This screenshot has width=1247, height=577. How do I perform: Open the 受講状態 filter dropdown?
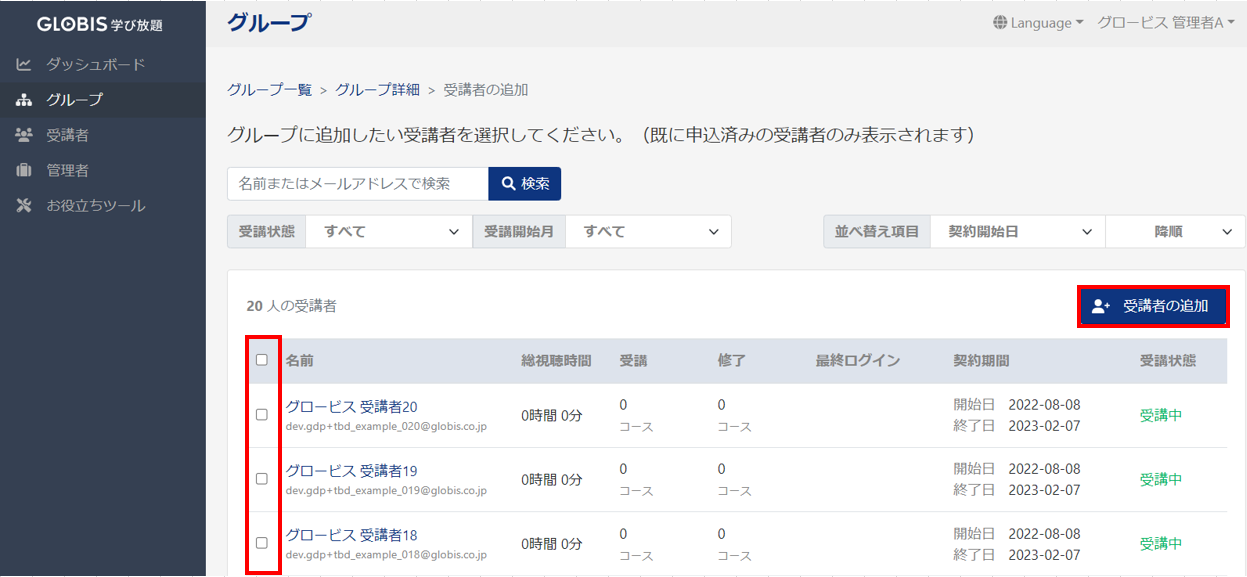pyautogui.click(x=389, y=231)
